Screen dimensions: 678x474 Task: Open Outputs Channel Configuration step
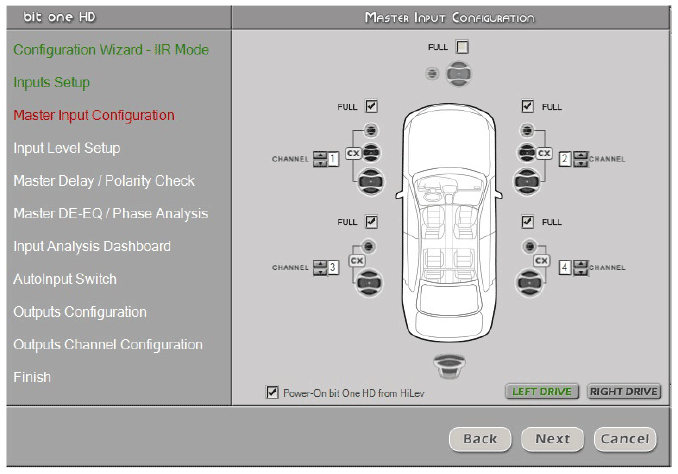(108, 344)
